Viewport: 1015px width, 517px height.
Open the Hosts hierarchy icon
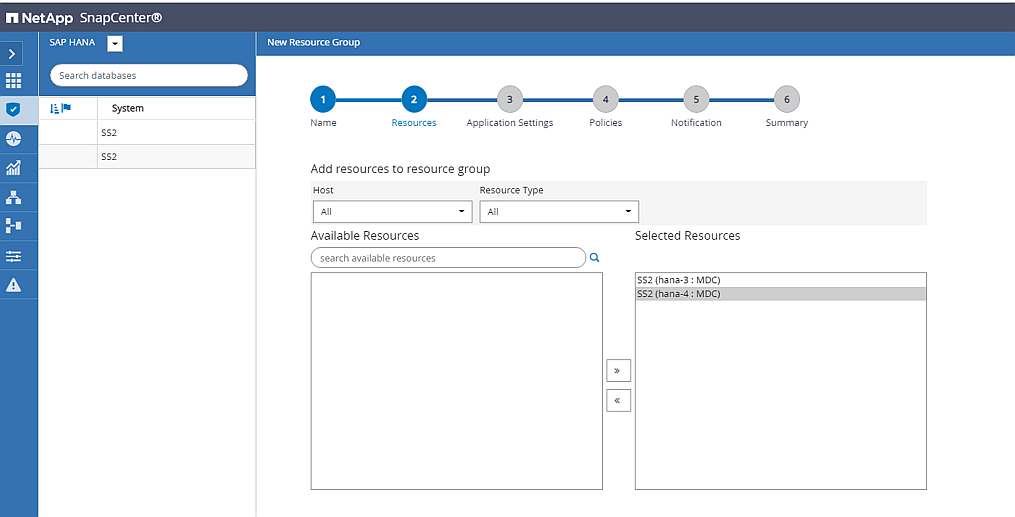point(13,197)
